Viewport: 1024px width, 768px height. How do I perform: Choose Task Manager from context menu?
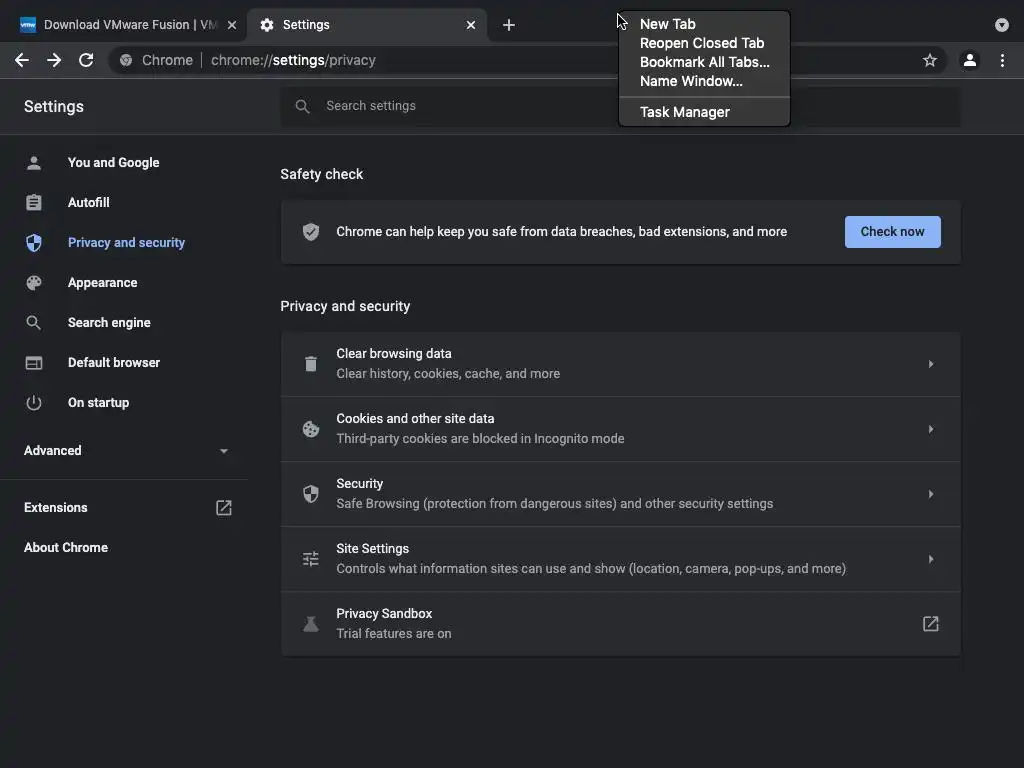(685, 112)
